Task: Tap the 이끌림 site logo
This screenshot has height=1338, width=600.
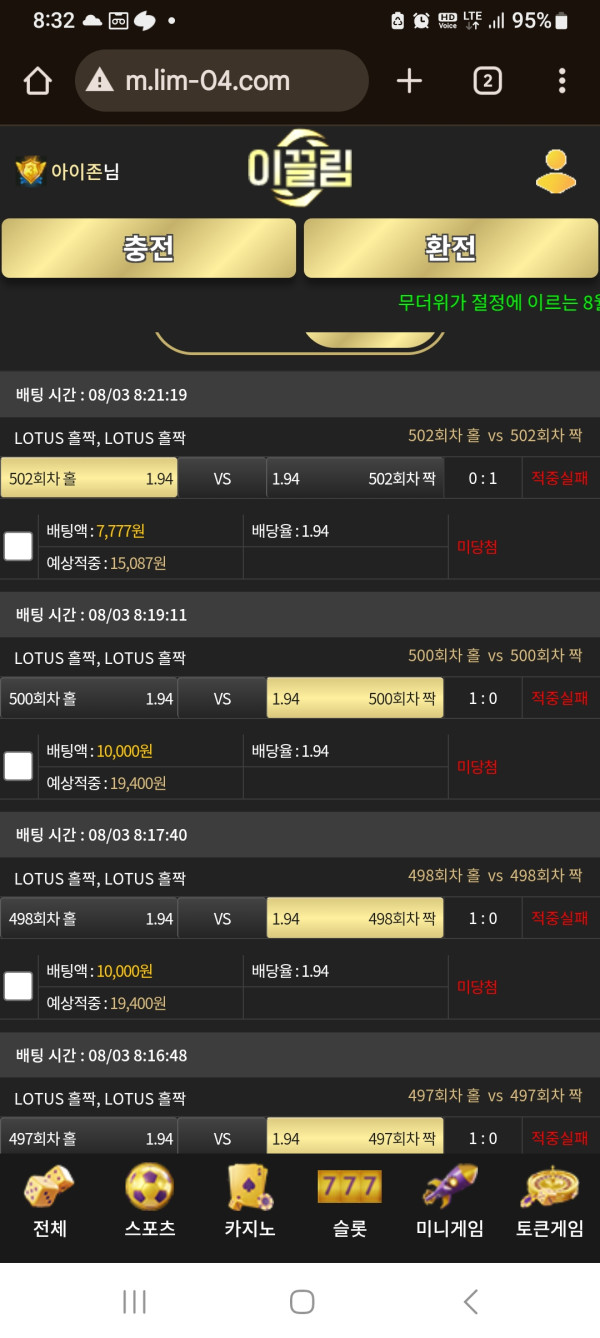Action: pyautogui.click(x=300, y=168)
